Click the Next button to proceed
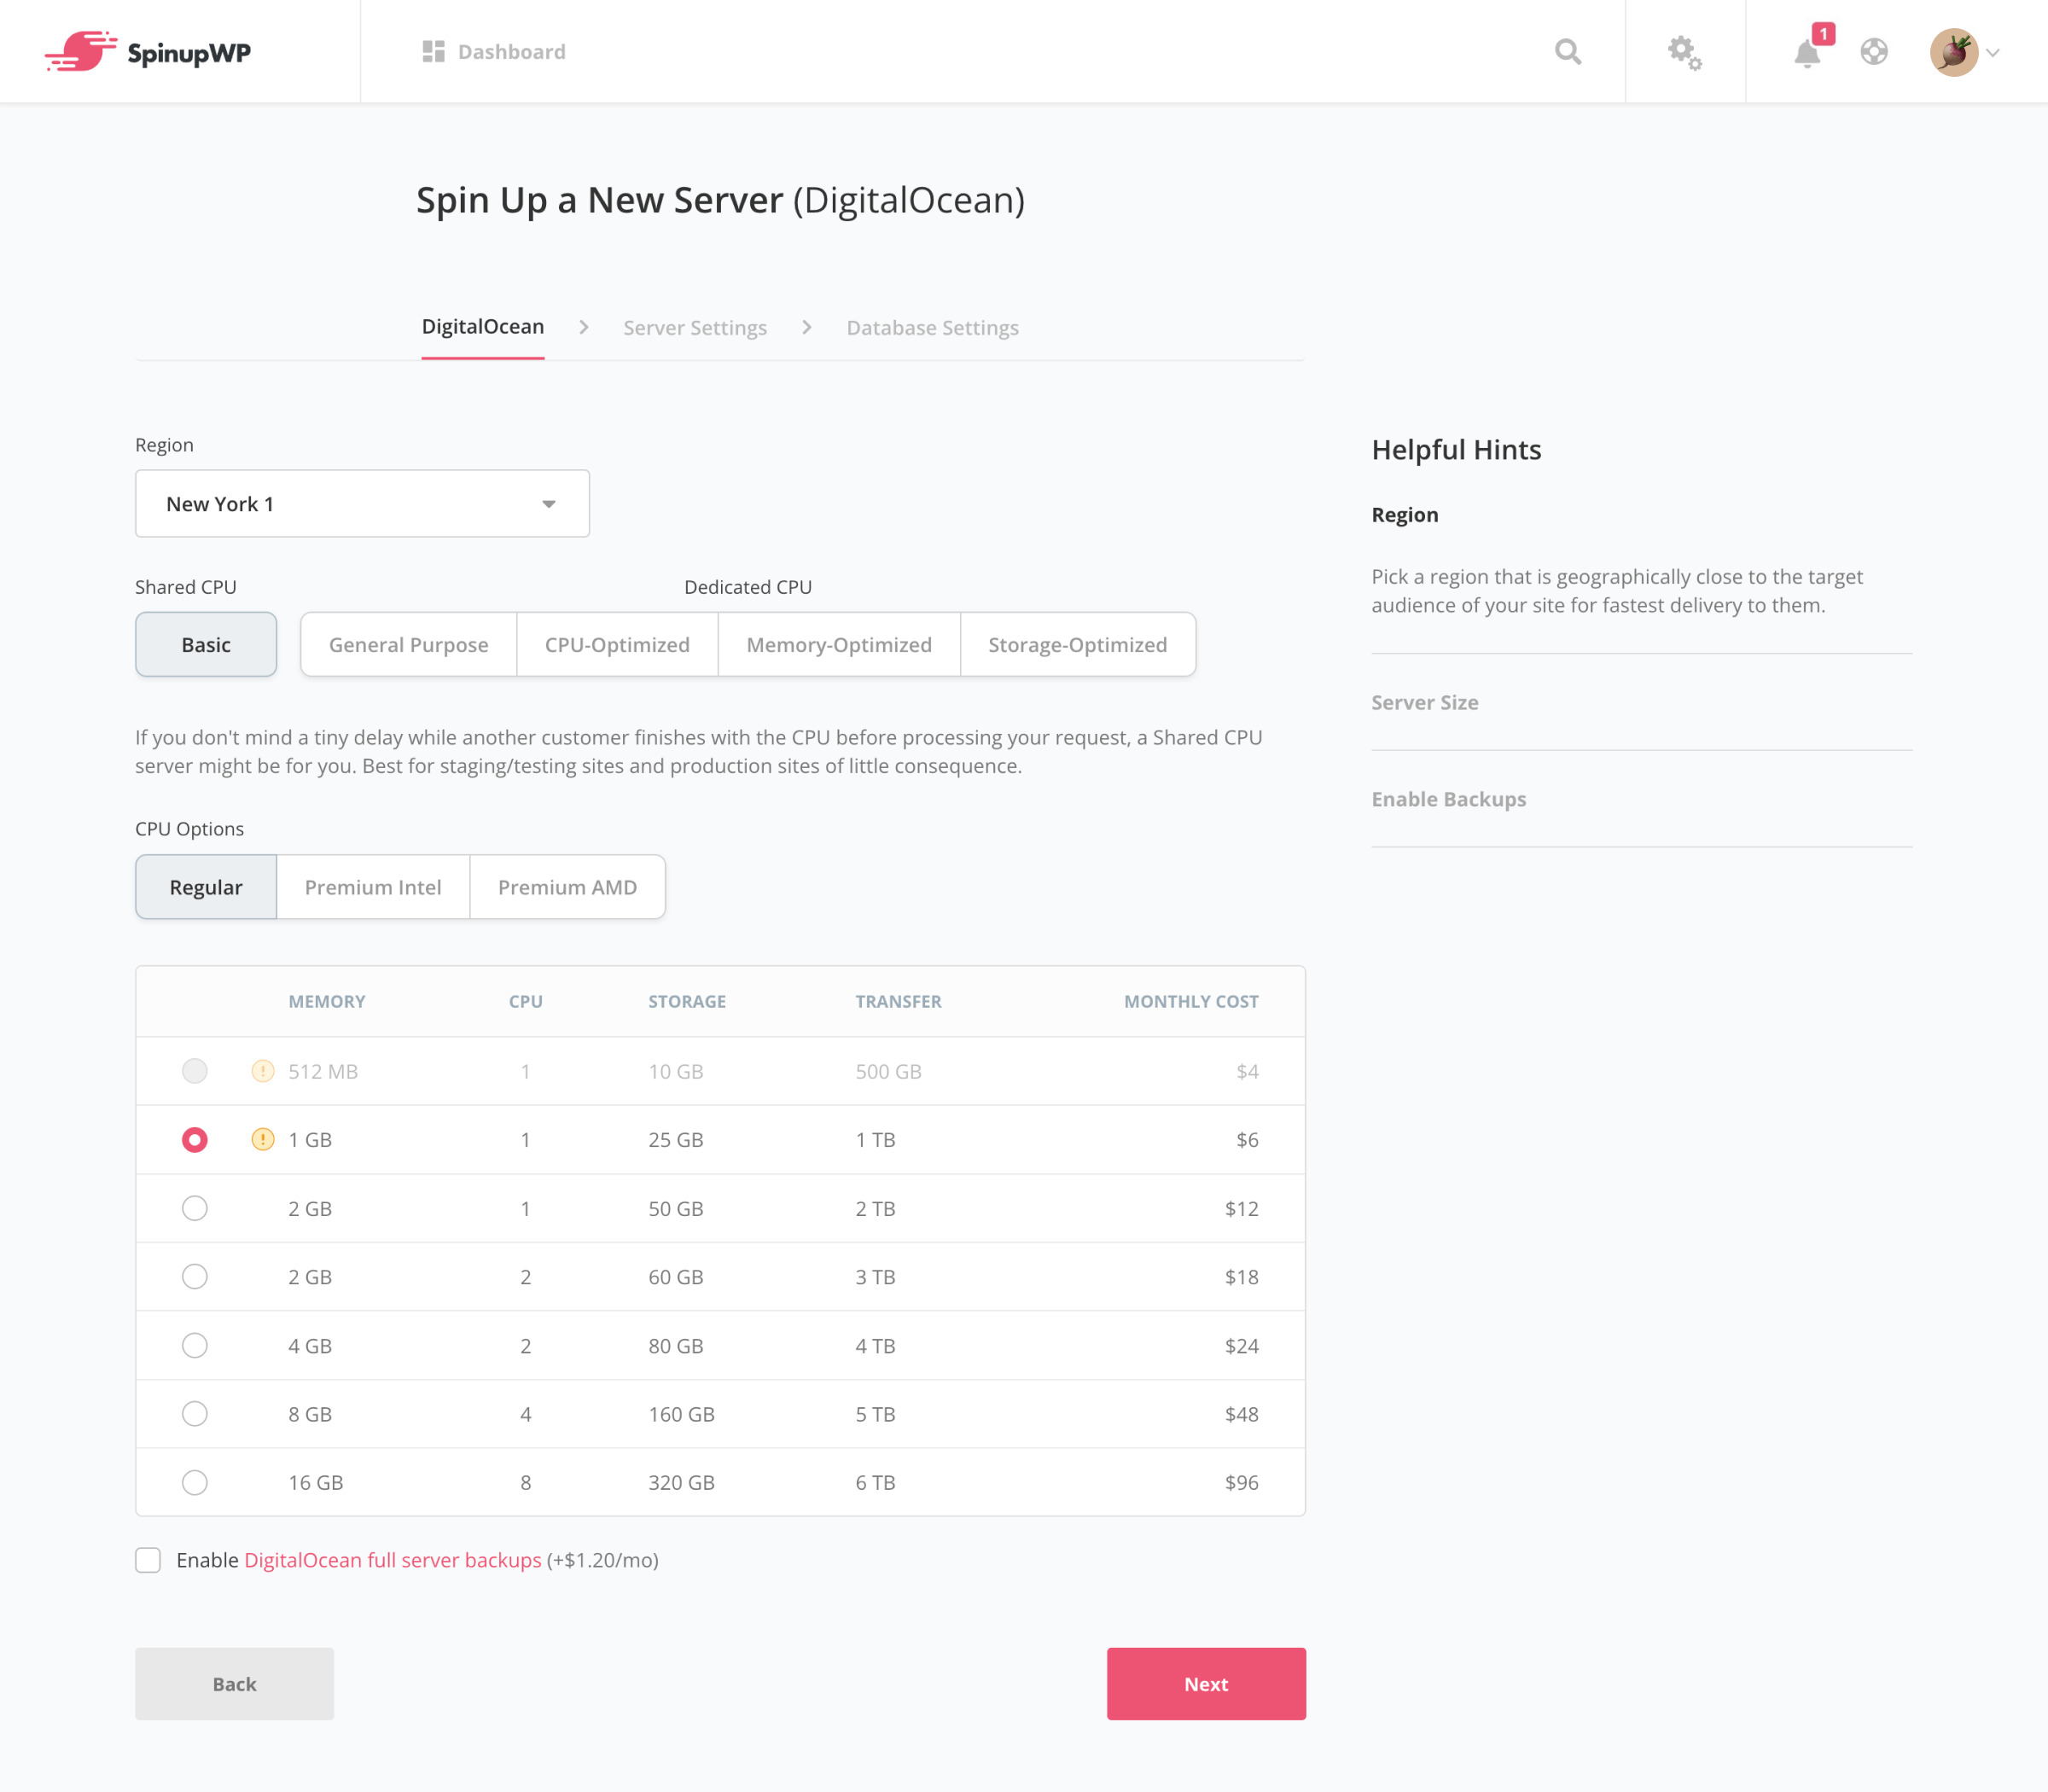 [x=1207, y=1682]
